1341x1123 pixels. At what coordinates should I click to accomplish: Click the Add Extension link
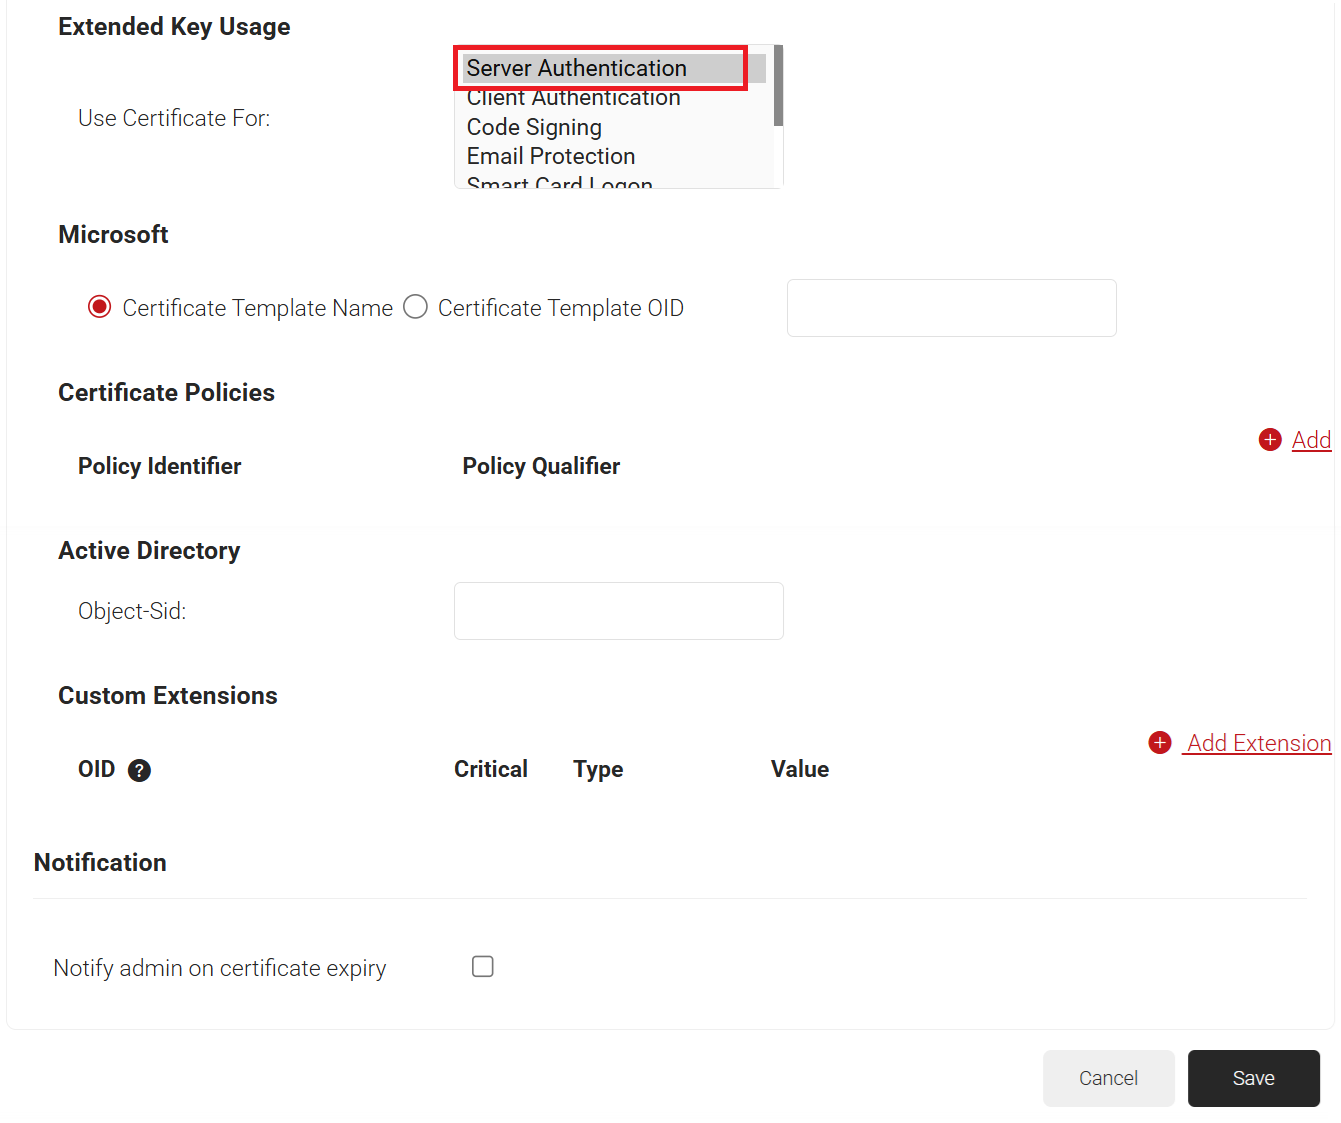pyautogui.click(x=1258, y=743)
